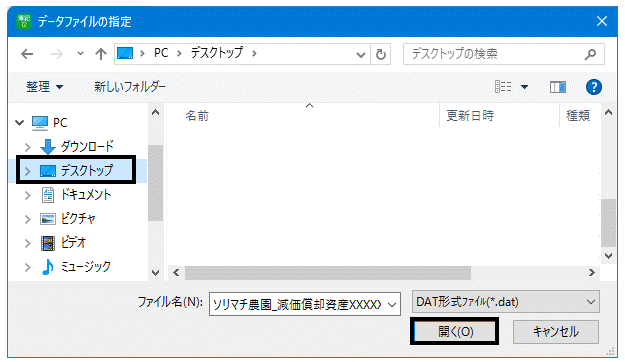The width and height of the screenshot is (625, 362).
Task: Close the データファイルの指定 dialog
Action: pos(602,21)
